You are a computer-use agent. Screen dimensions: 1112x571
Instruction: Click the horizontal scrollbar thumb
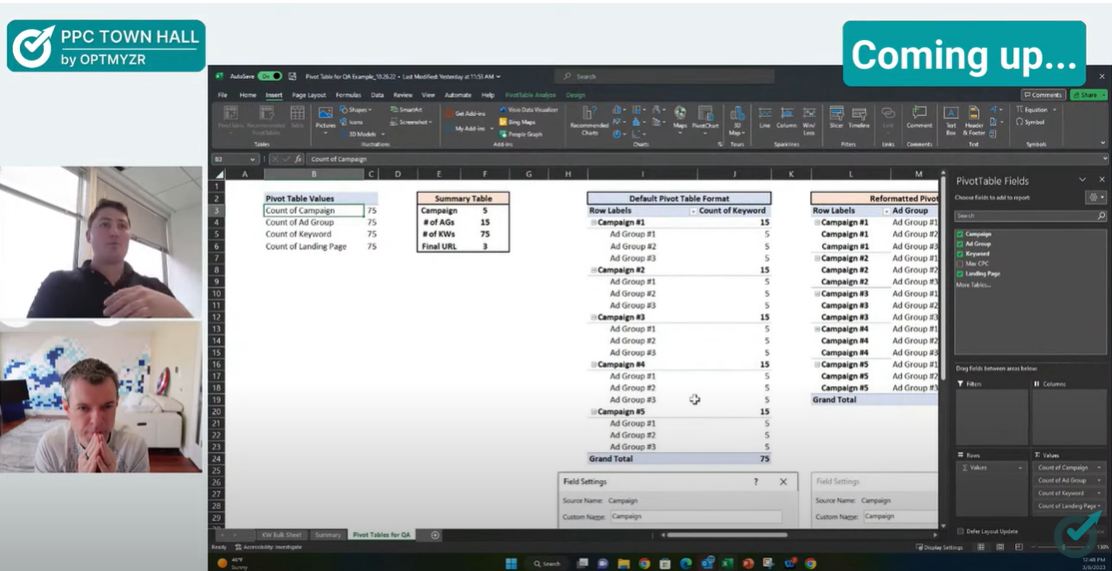(x=727, y=535)
